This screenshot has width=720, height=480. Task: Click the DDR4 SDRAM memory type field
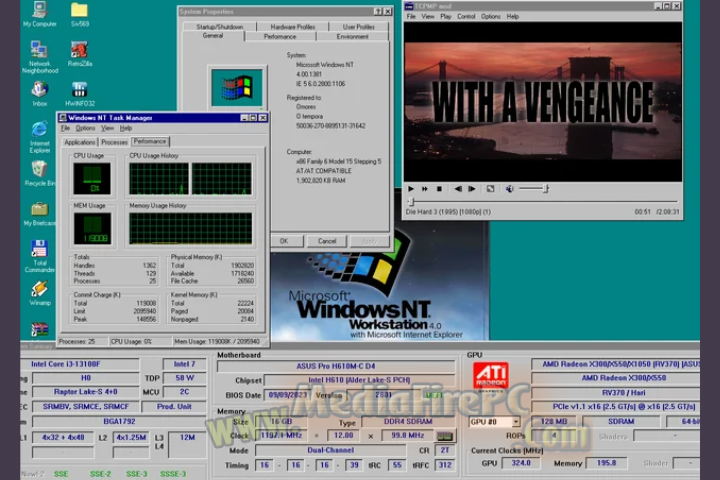(x=408, y=422)
